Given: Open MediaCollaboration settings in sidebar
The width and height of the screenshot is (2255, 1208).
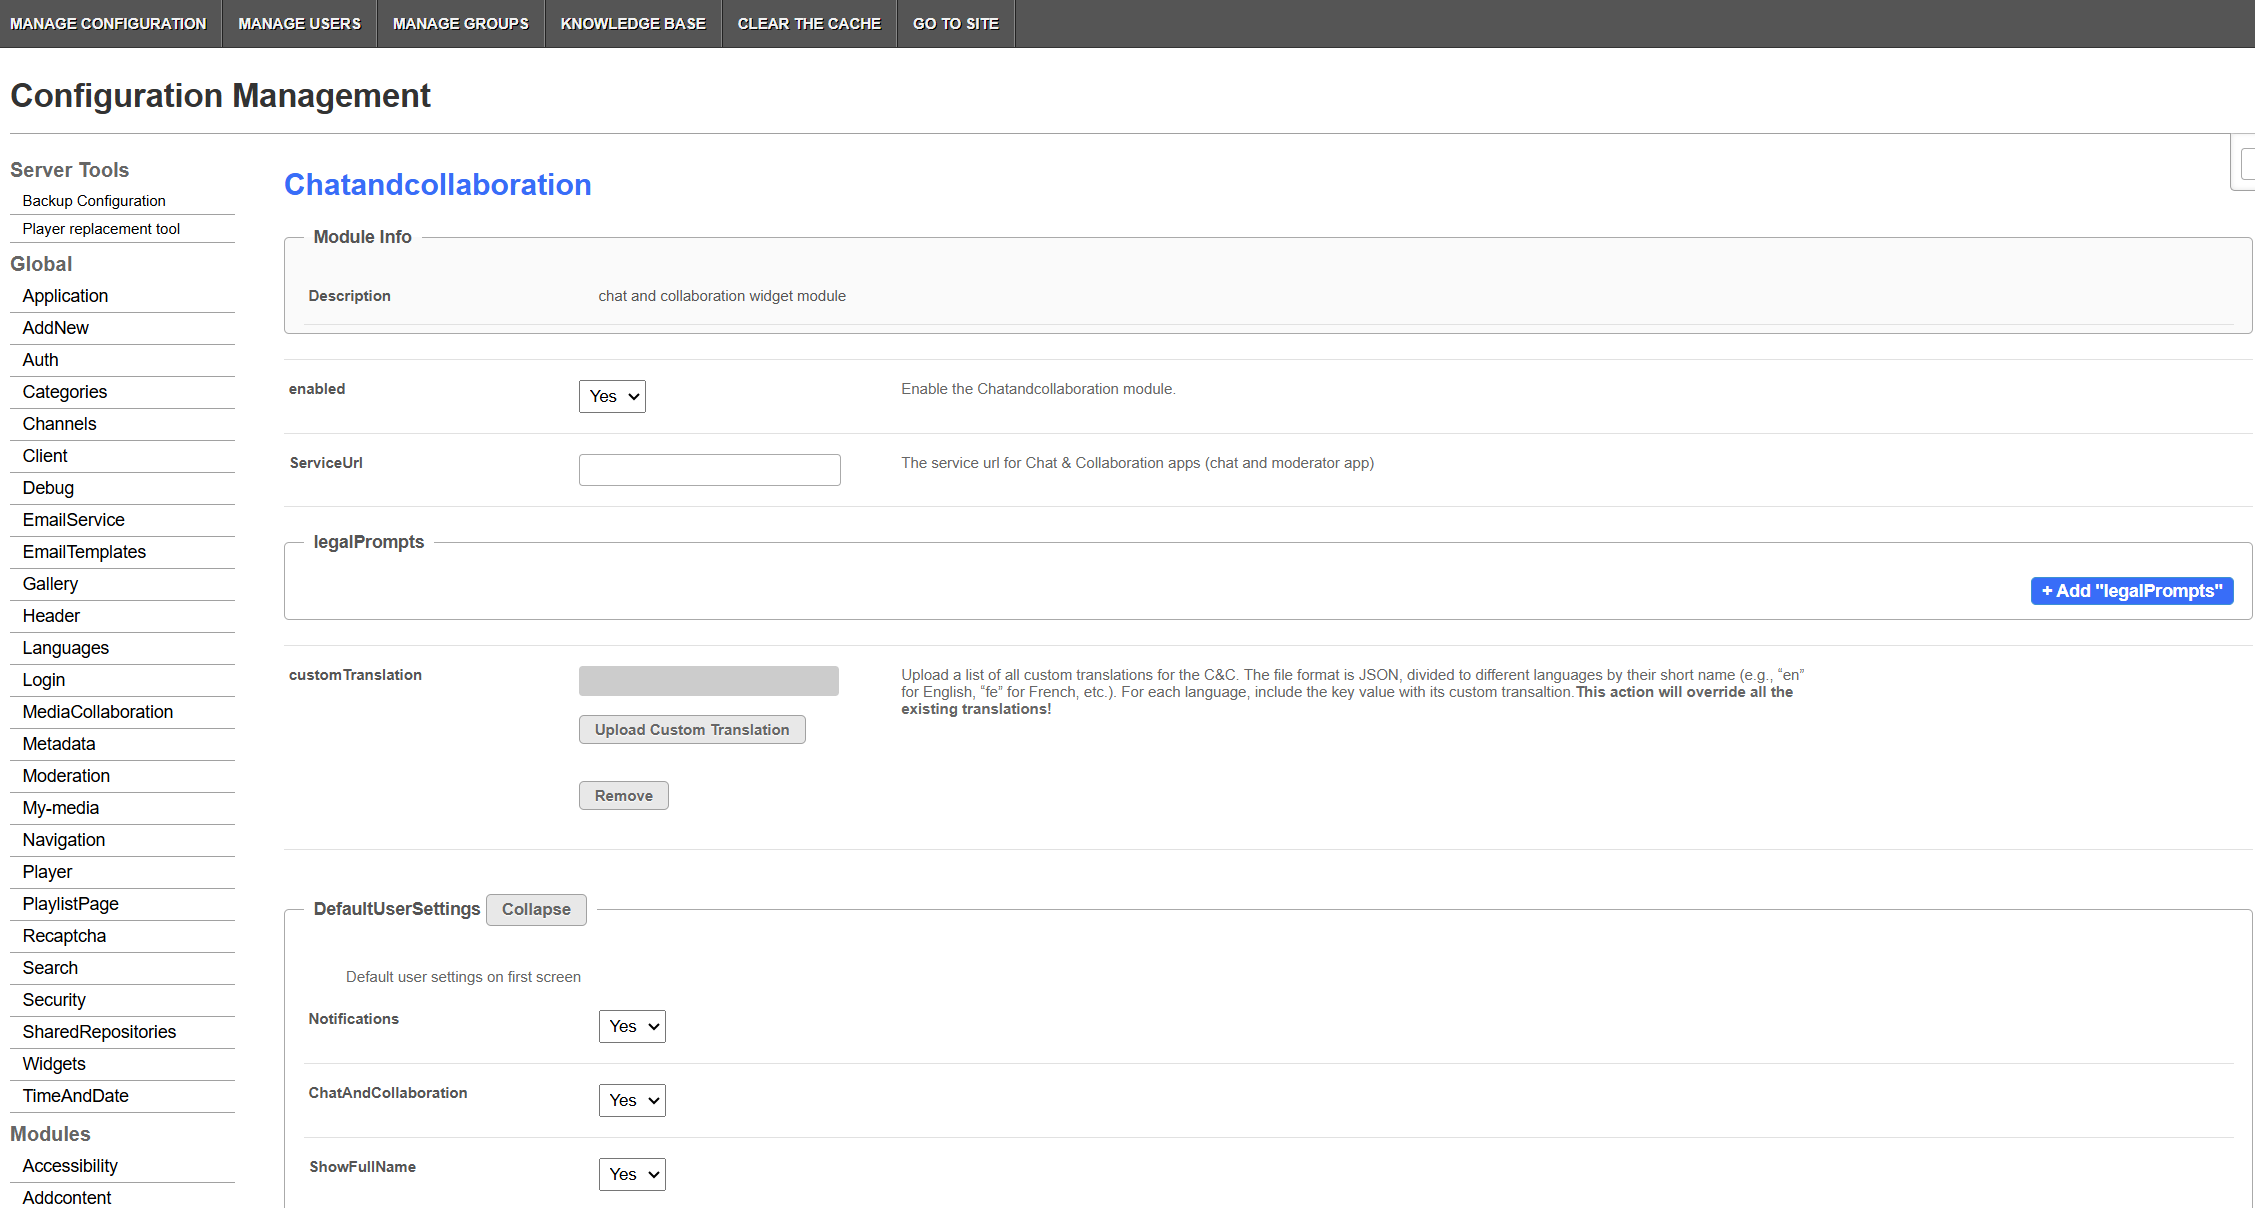Looking at the screenshot, I should click(98, 712).
